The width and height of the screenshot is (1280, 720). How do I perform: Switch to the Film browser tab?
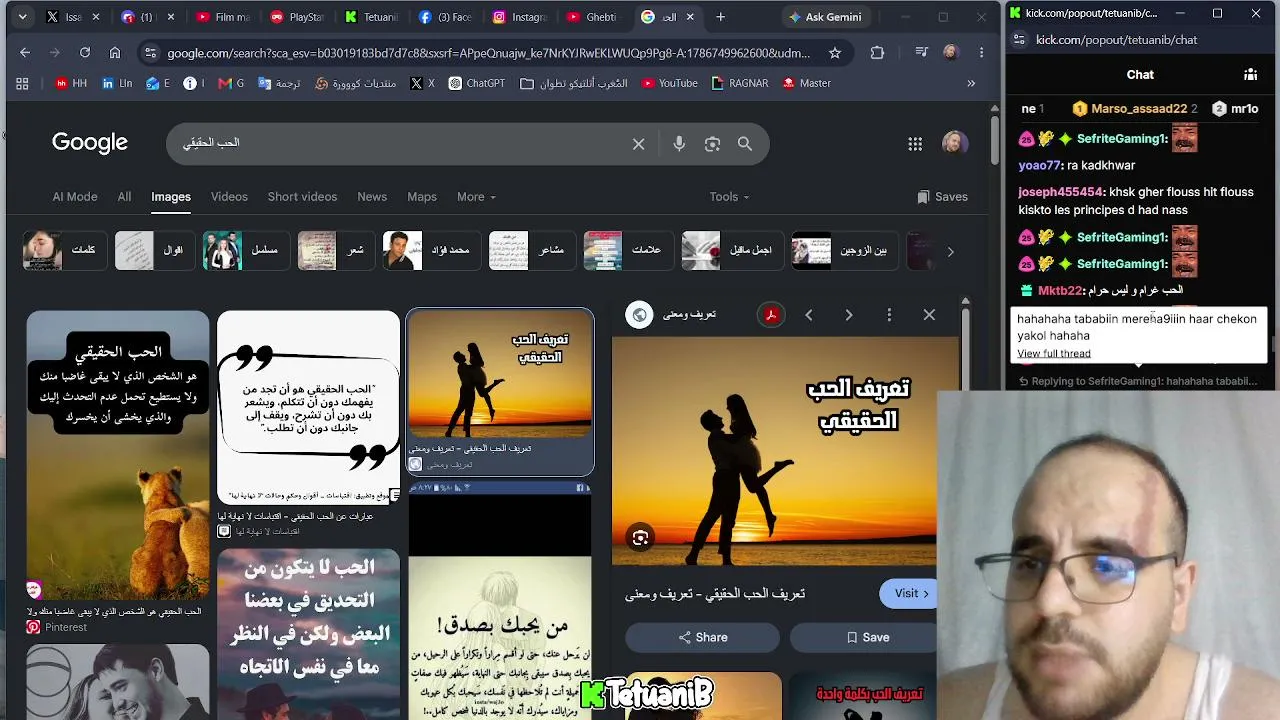pos(222,17)
